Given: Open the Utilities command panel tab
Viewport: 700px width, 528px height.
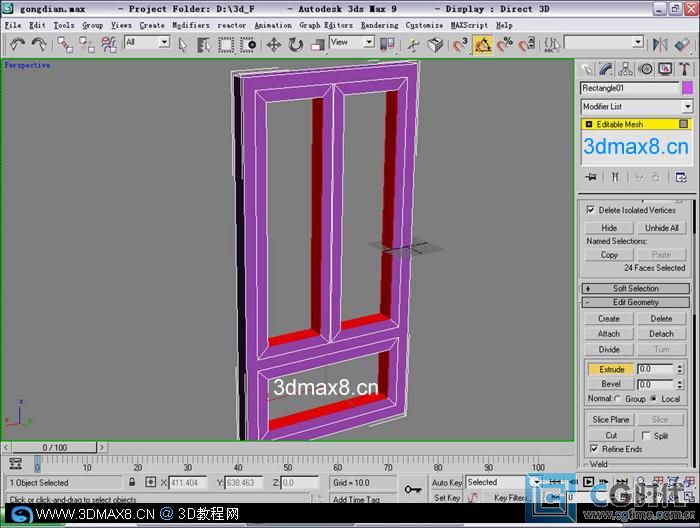Looking at the screenshot, I should click(x=684, y=69).
